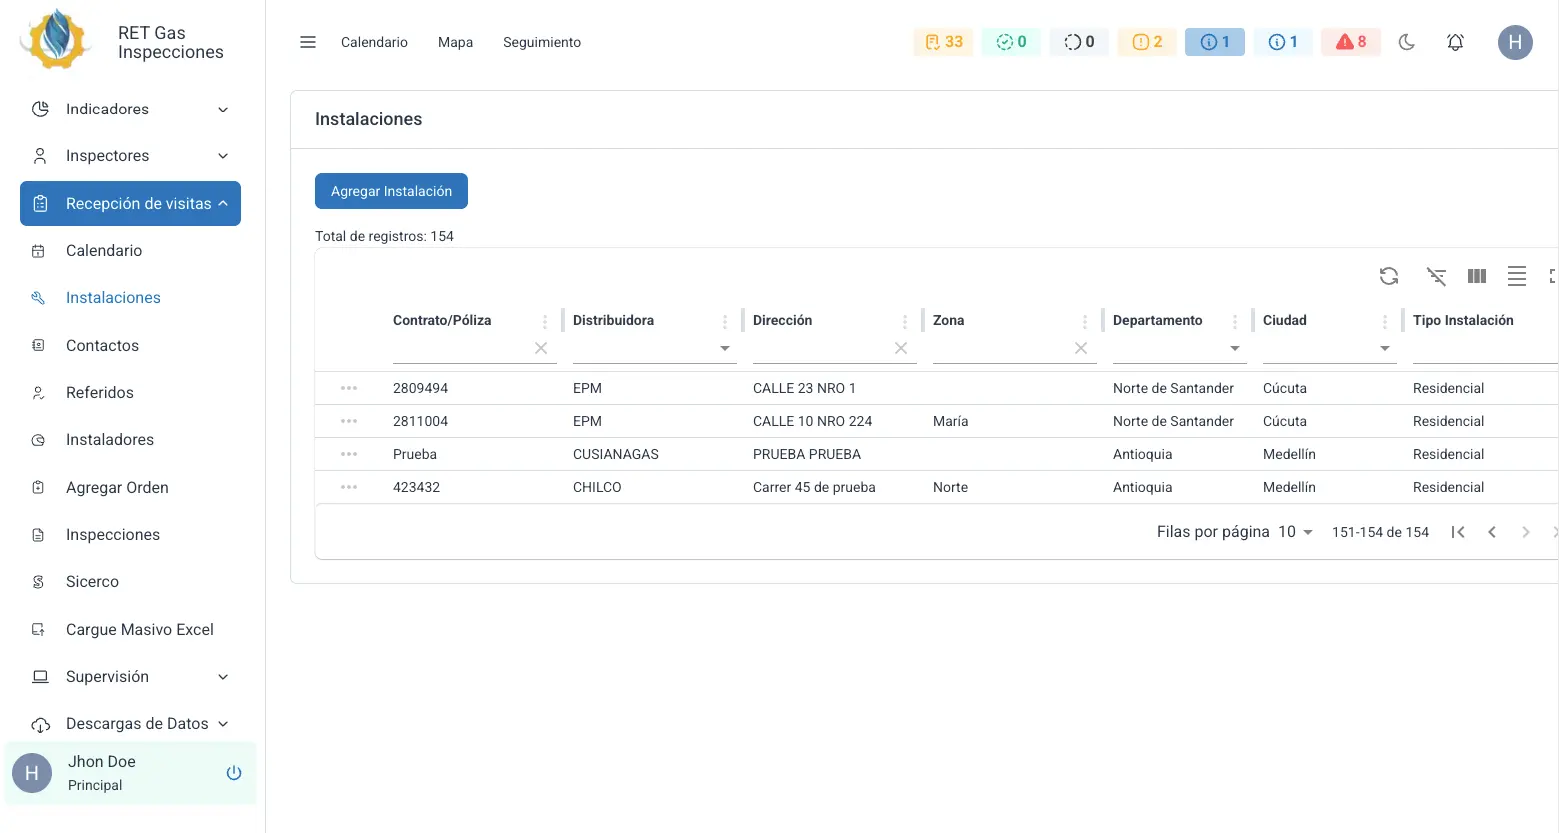Viewport: 1559px width, 833px height.
Task: Click the hamburger menu icon
Action: tap(308, 42)
